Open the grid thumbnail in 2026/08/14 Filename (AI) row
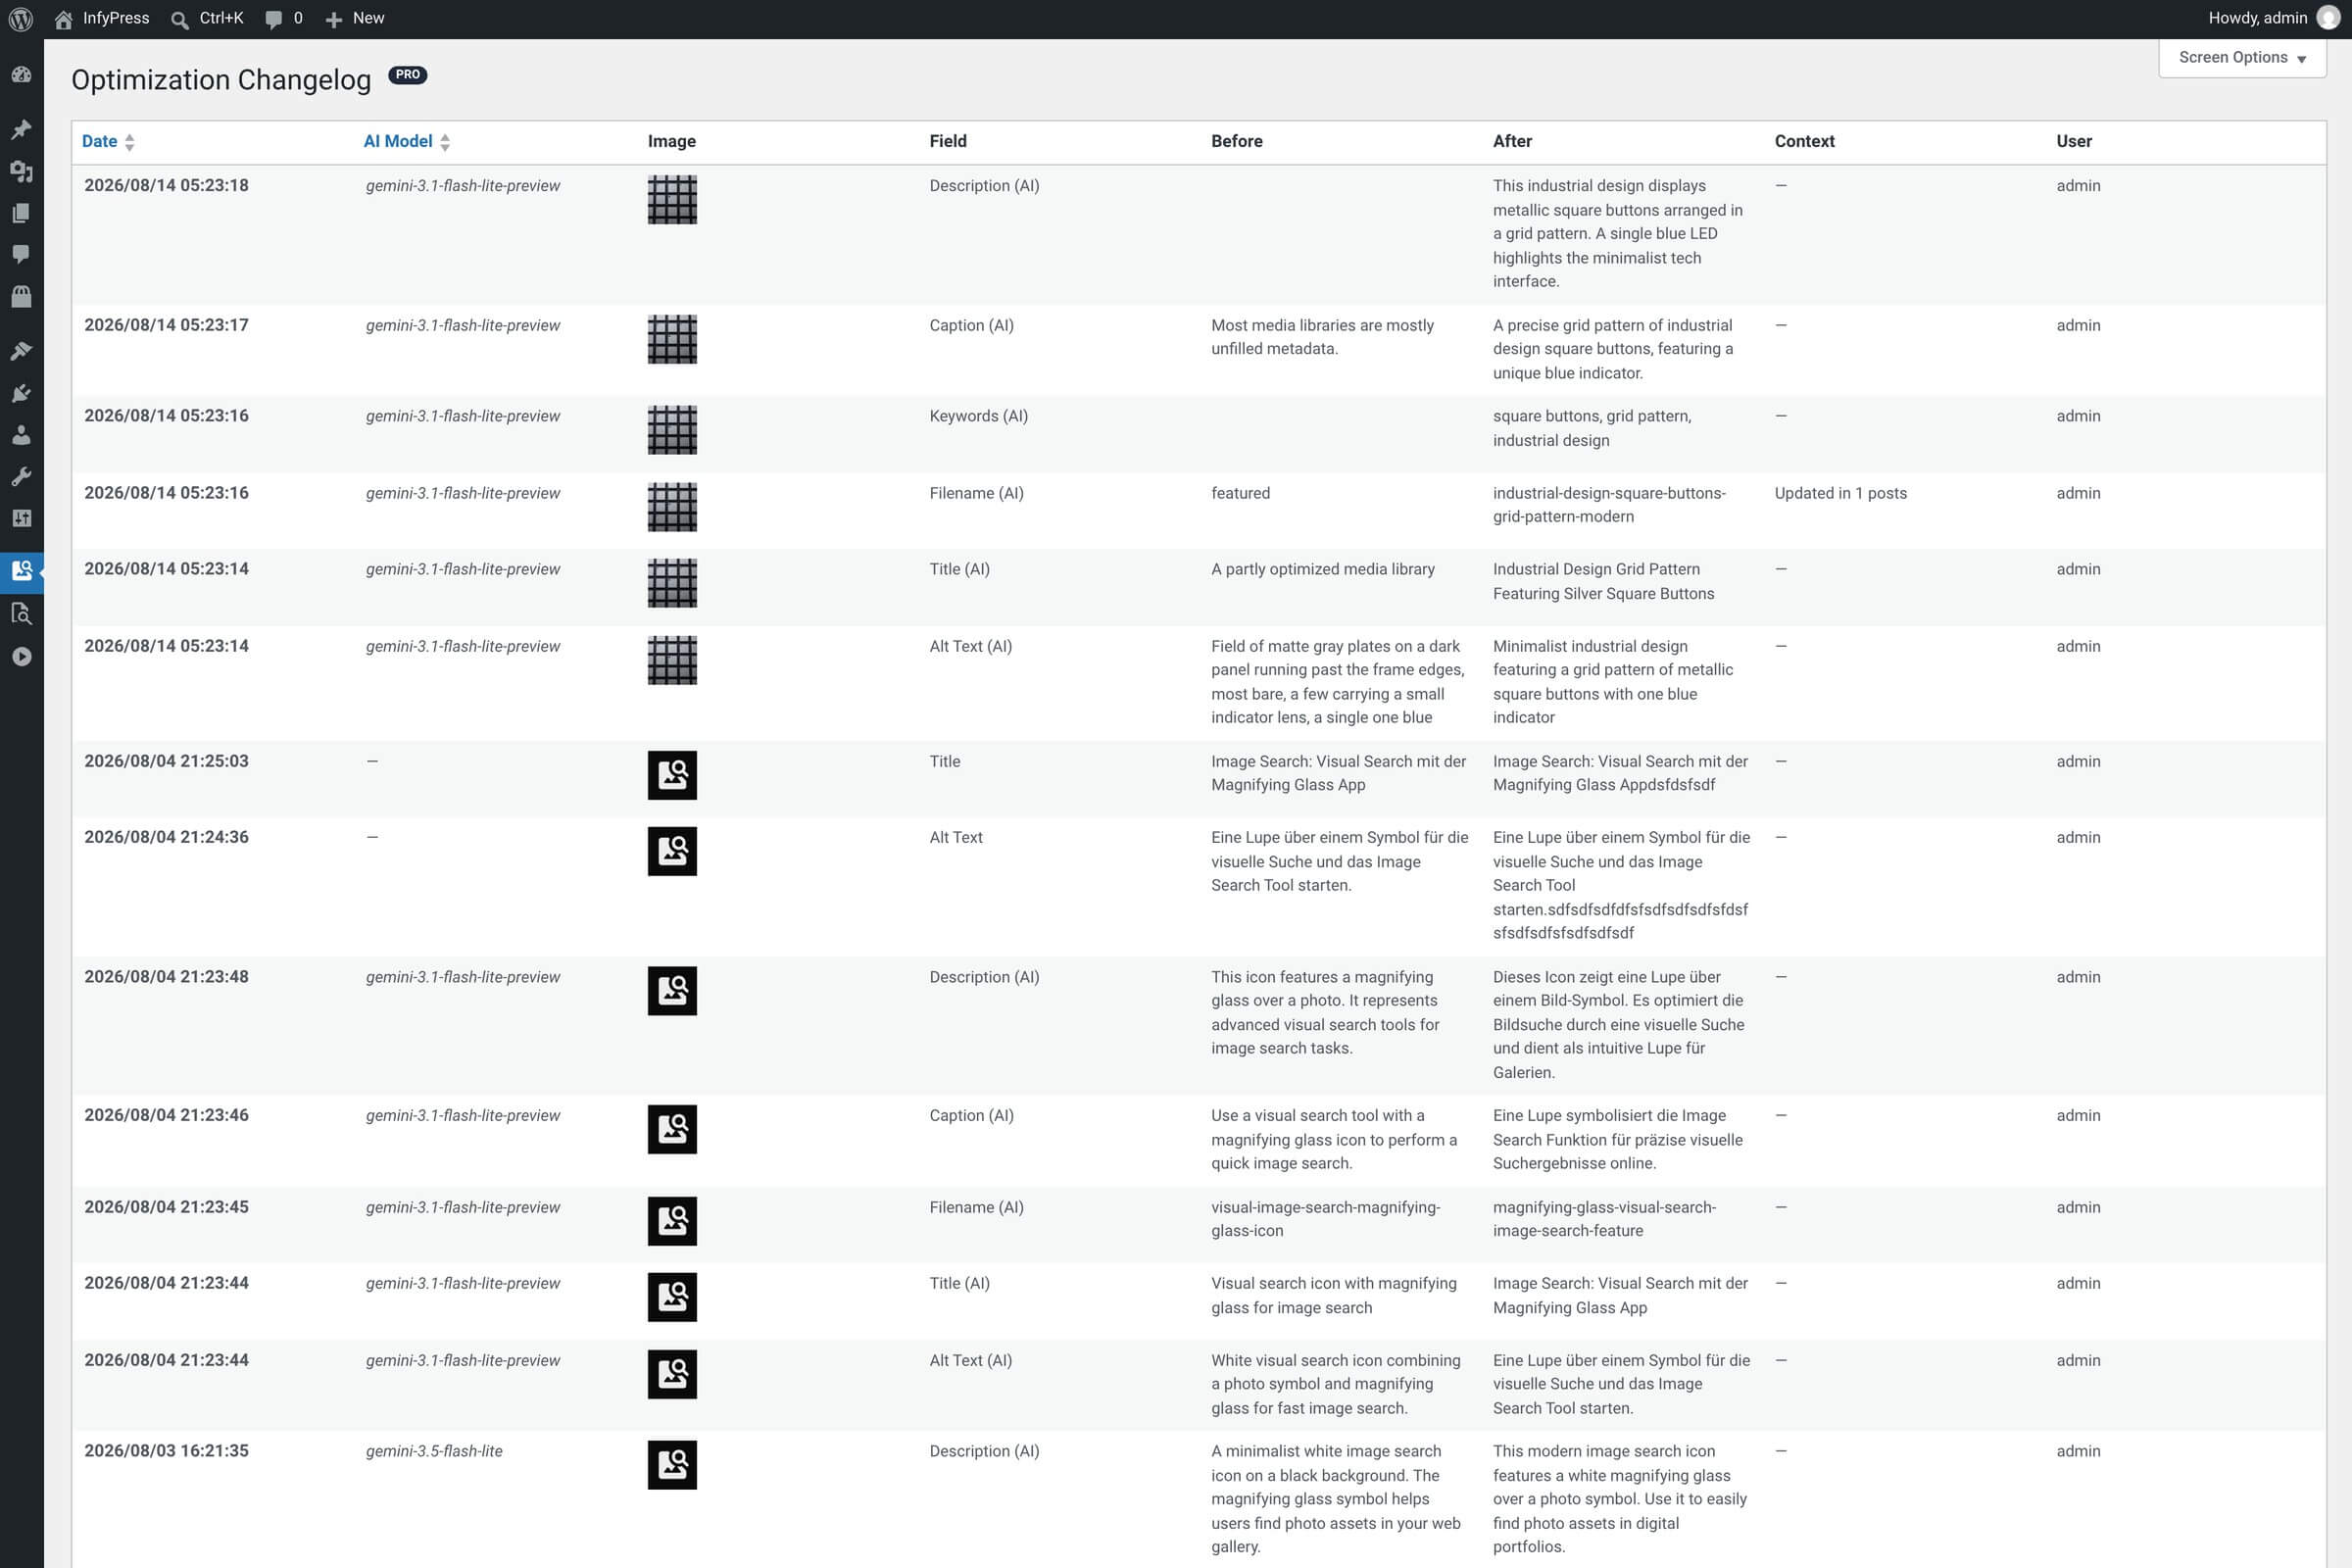Image resolution: width=2352 pixels, height=1568 pixels. (x=672, y=507)
